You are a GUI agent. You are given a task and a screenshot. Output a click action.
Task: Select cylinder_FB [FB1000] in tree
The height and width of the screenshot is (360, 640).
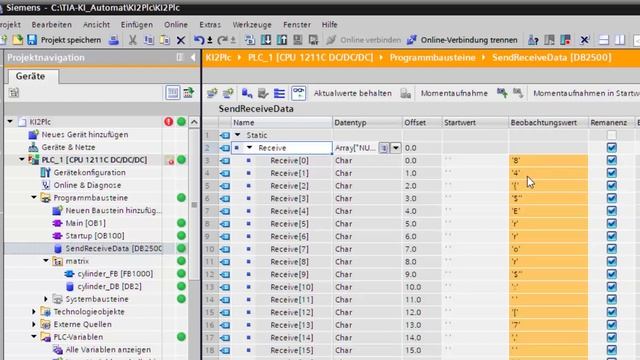click(115, 273)
